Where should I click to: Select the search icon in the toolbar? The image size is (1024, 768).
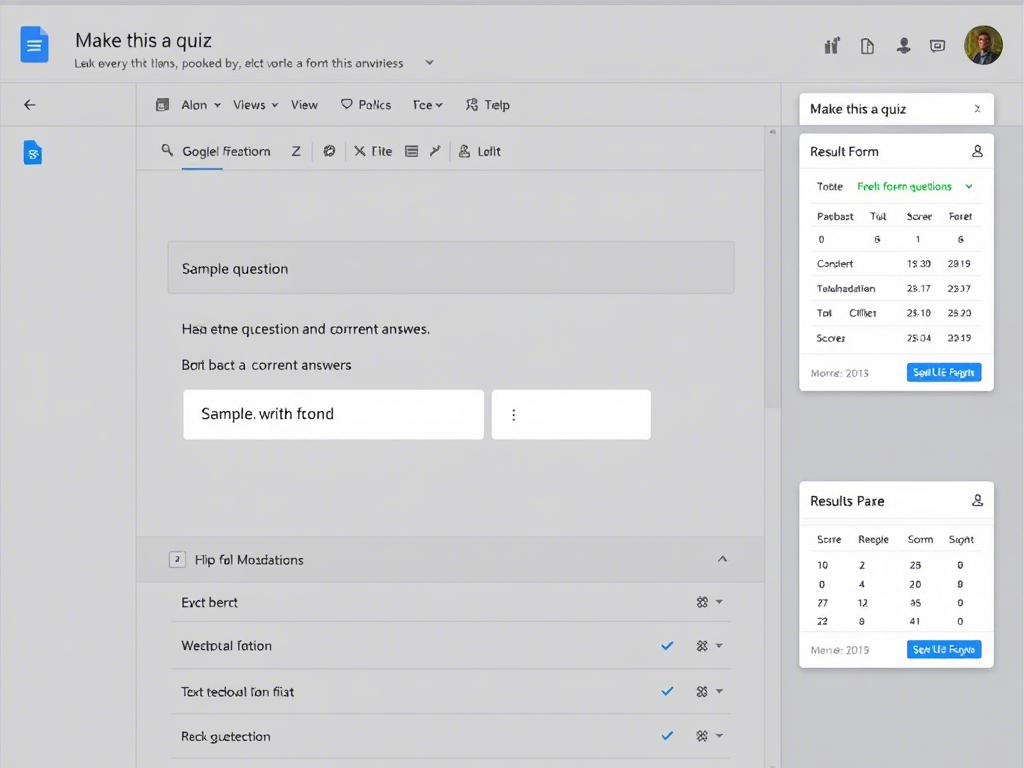pos(166,151)
